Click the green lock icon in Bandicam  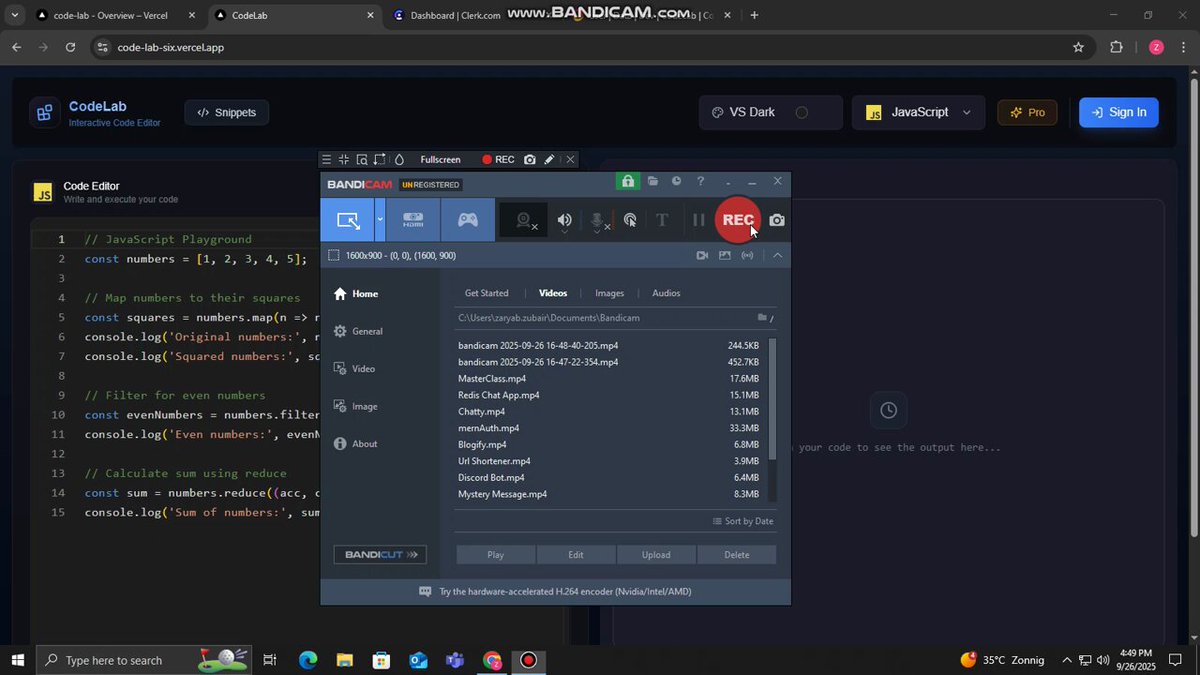[627, 181]
